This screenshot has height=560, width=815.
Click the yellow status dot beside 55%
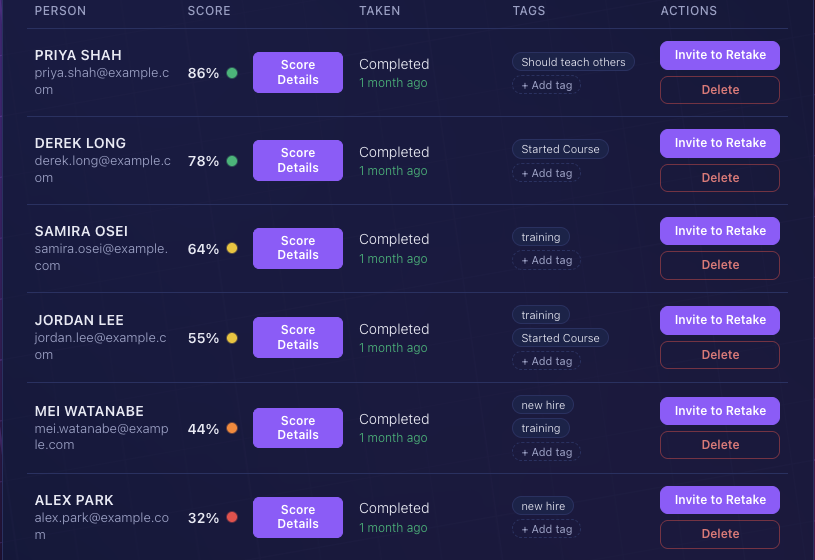pos(232,338)
